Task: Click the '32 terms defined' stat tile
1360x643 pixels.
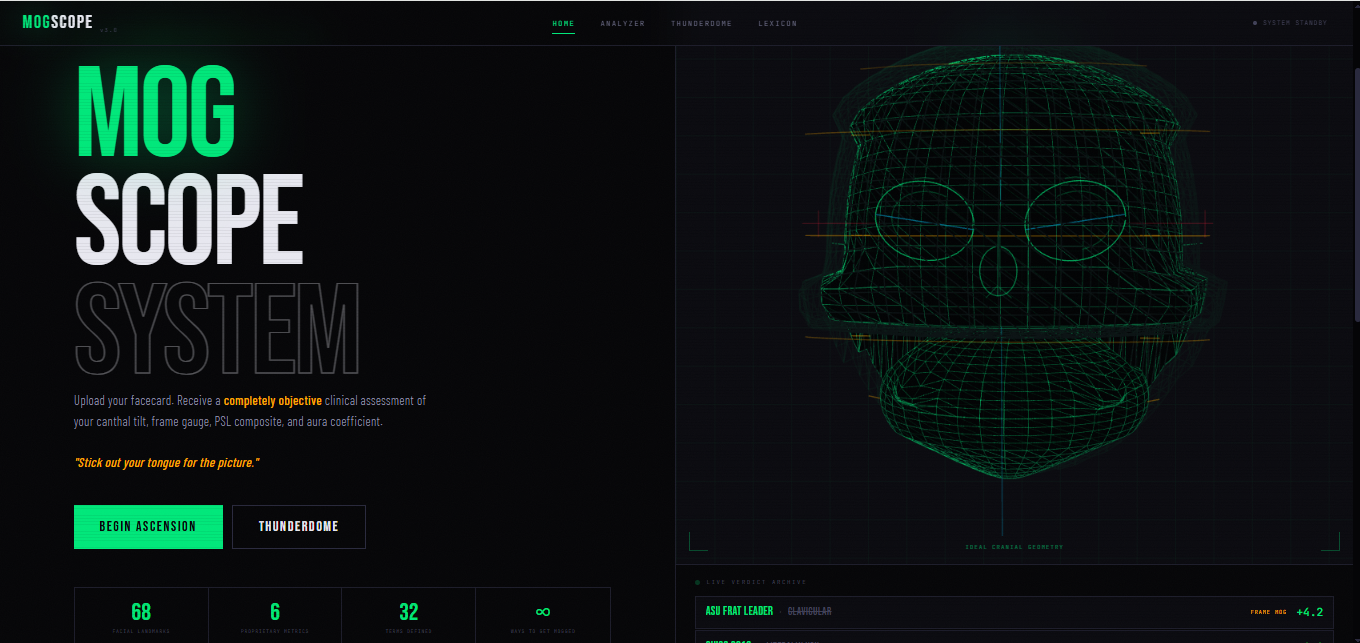Action: (x=408, y=615)
